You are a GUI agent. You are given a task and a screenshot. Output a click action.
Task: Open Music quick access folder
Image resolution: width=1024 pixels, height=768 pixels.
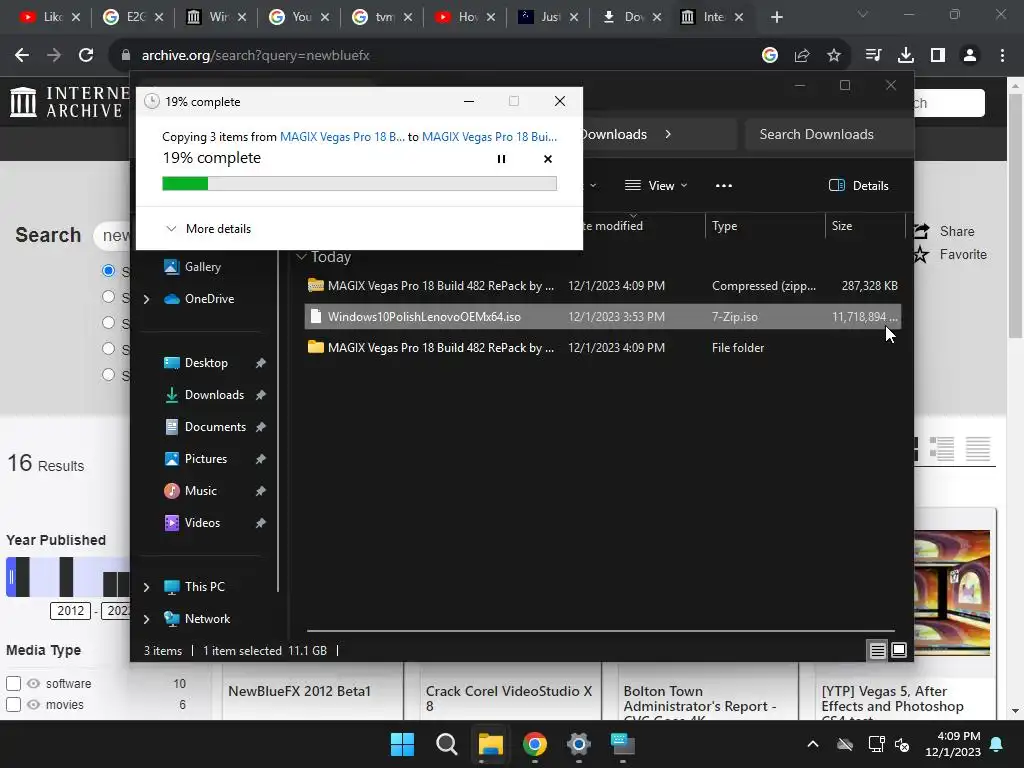click(200, 490)
